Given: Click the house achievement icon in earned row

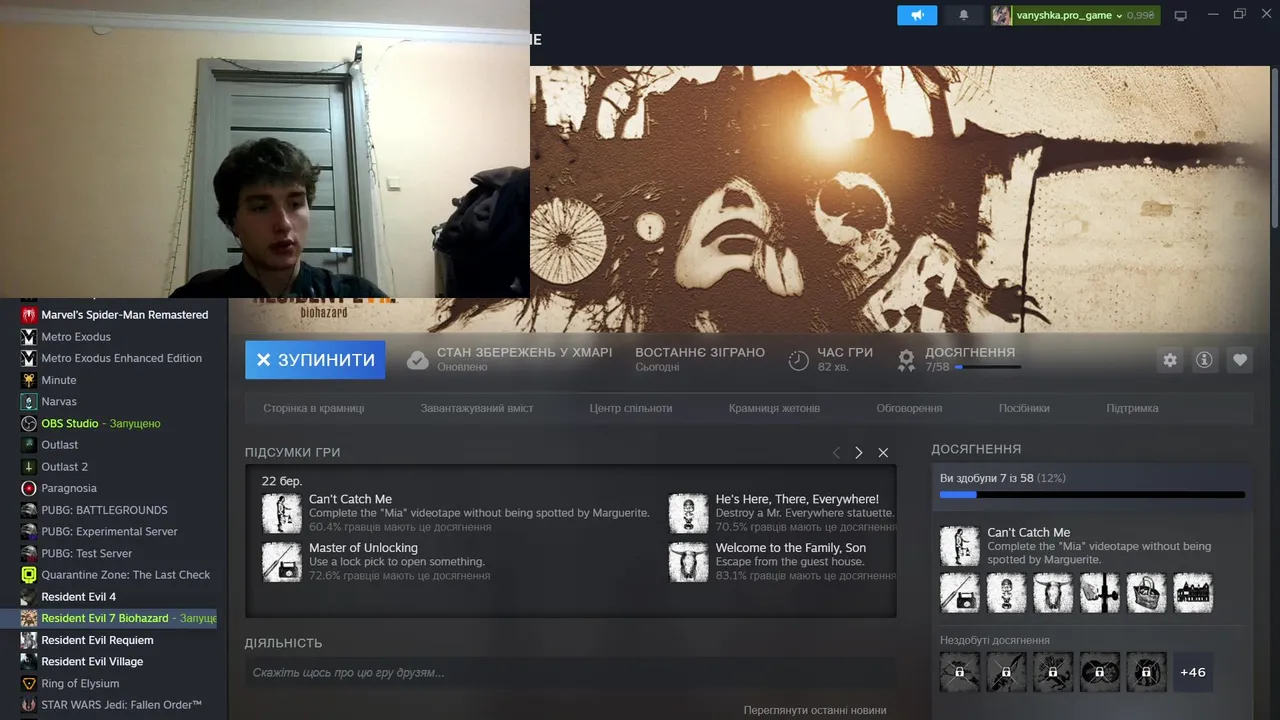Looking at the screenshot, I should [x=1193, y=593].
